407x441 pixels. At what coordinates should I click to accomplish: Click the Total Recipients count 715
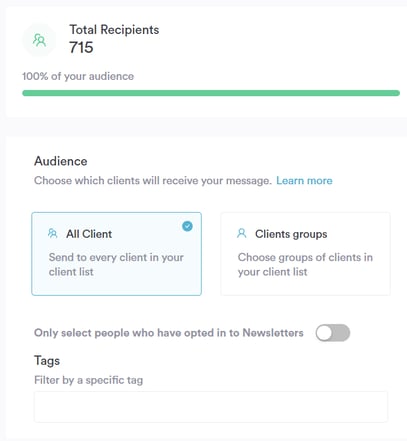click(81, 47)
